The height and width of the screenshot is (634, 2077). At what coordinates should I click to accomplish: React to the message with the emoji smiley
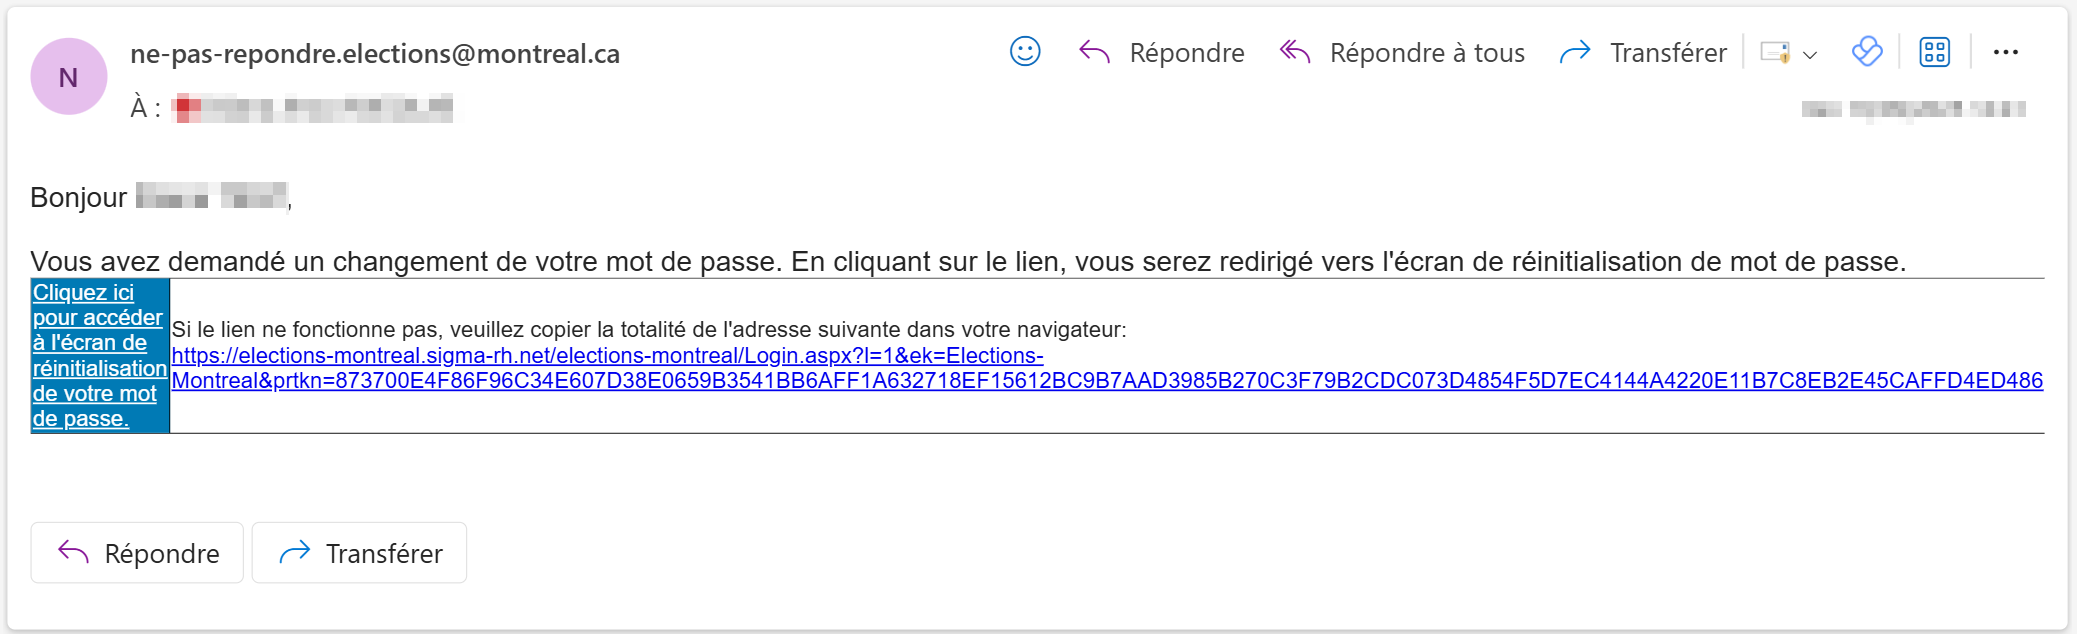tap(1025, 52)
